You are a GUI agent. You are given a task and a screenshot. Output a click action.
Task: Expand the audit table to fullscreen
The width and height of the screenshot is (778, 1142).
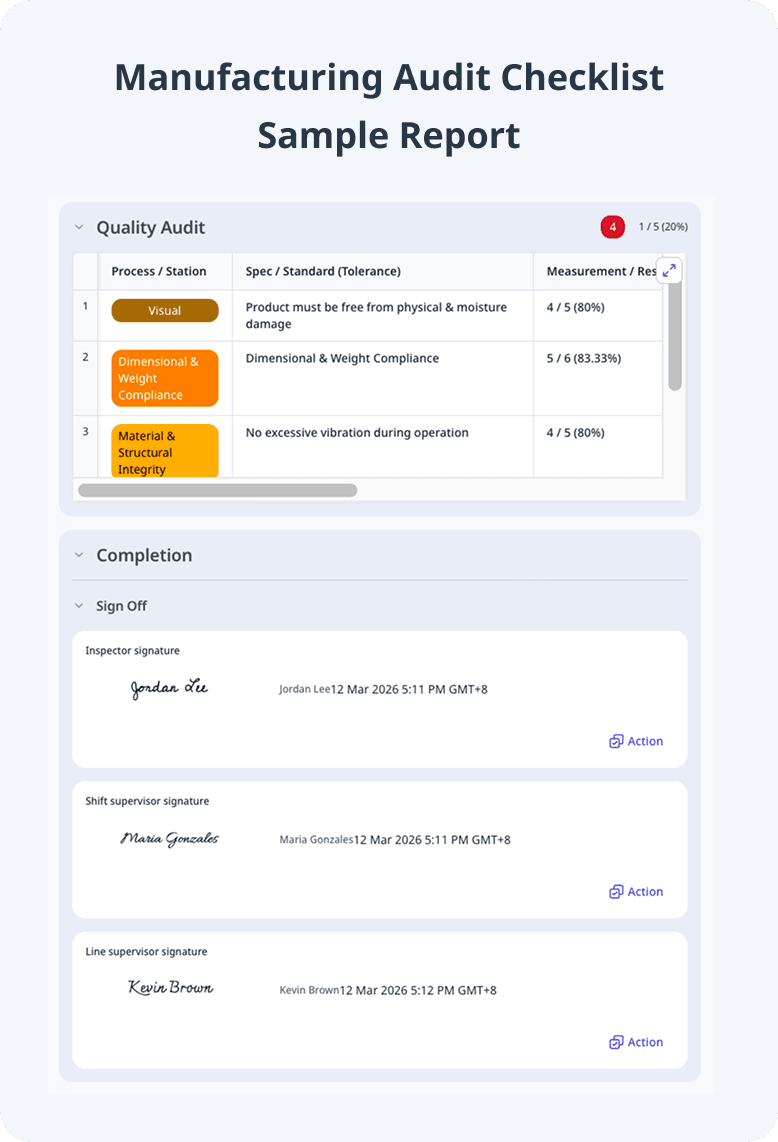(669, 270)
